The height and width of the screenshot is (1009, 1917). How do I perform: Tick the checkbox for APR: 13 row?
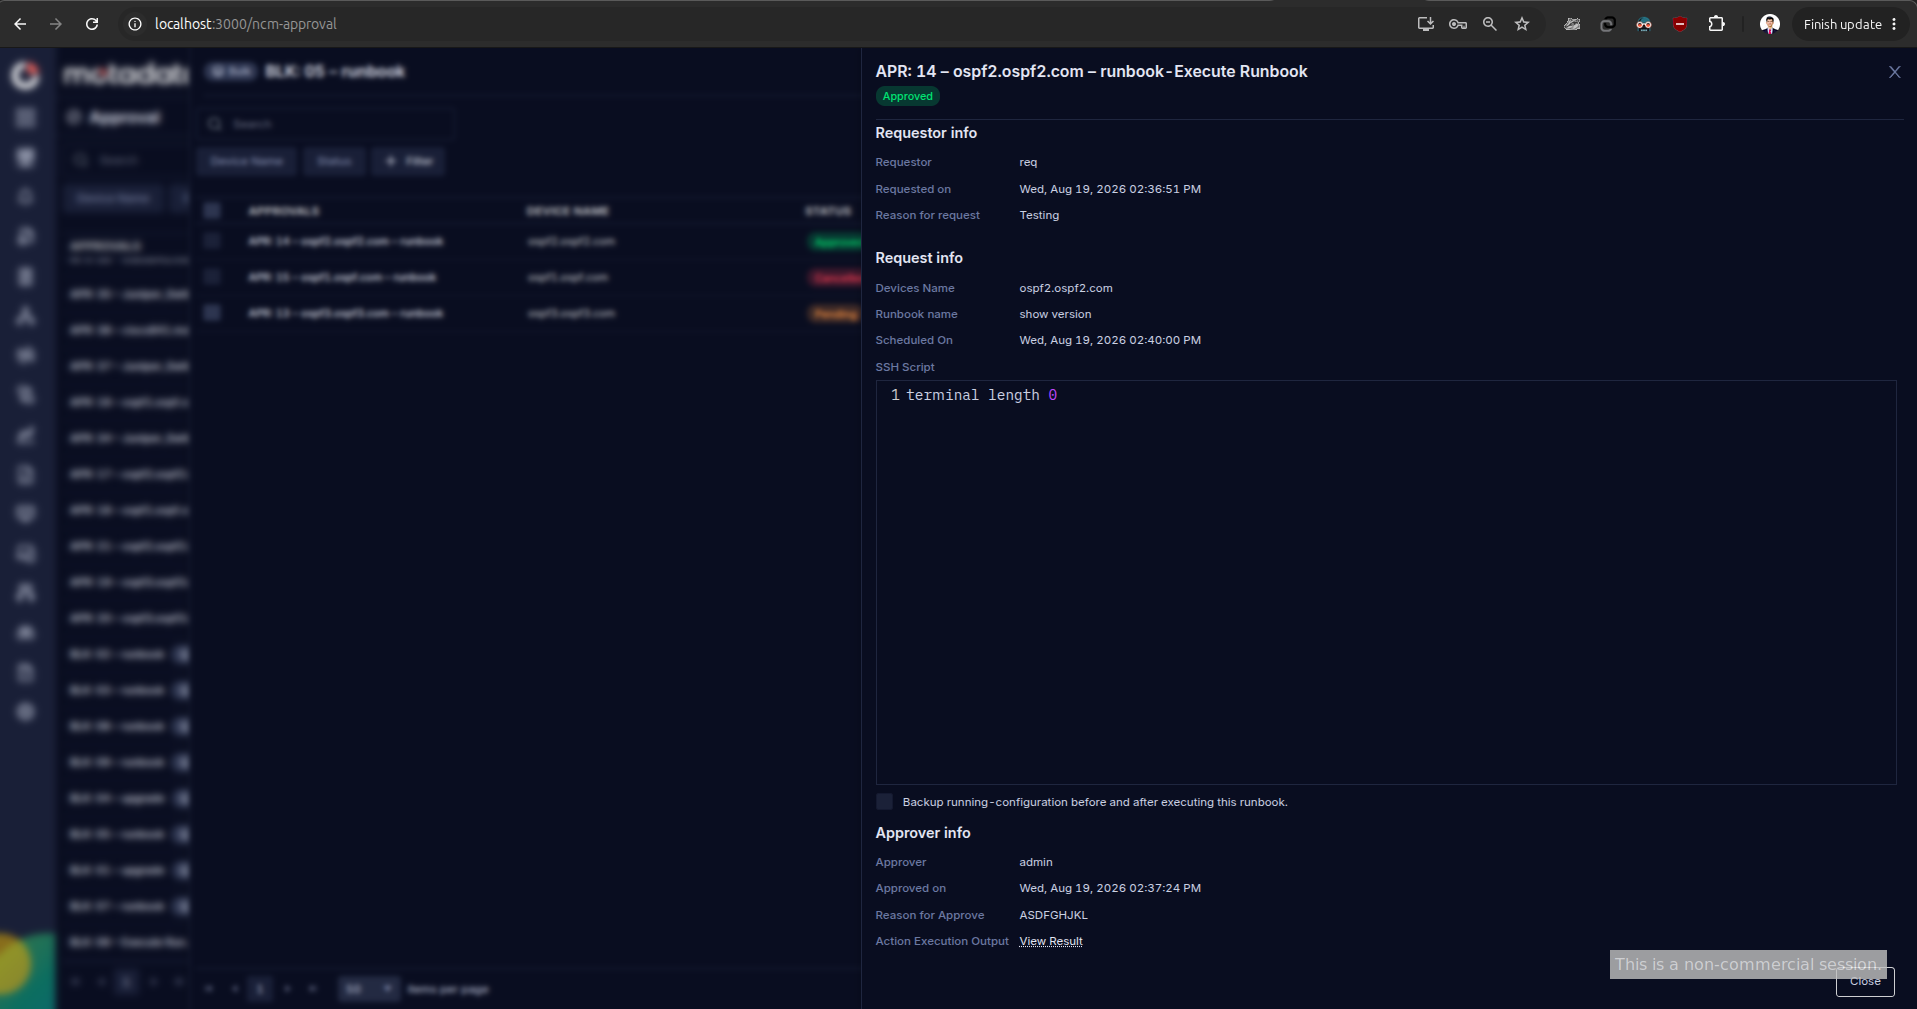[212, 313]
